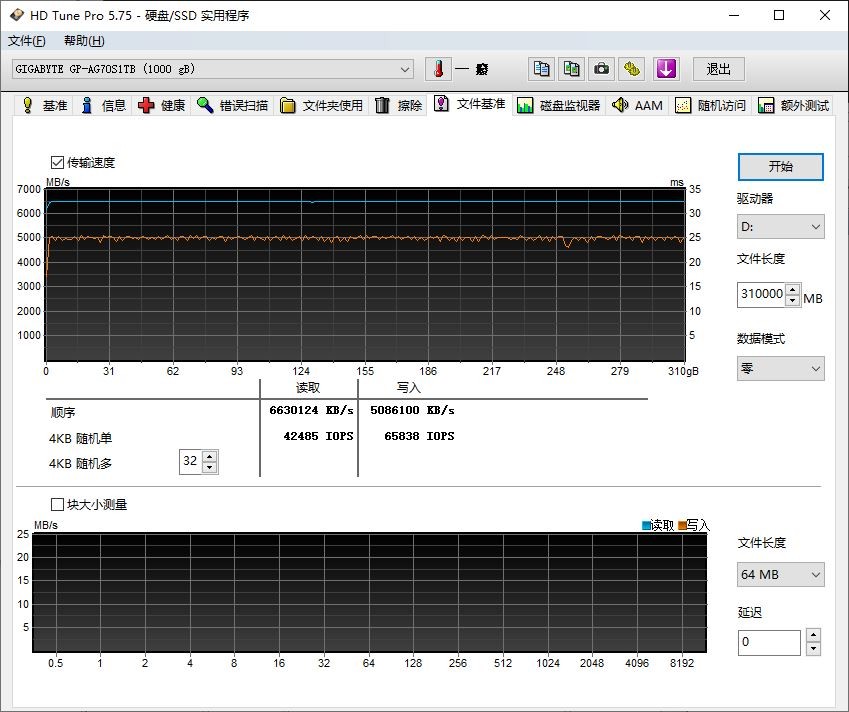Screen dimensions: 849x712
Task: Open the 文件(F) menu
Action: (27, 41)
